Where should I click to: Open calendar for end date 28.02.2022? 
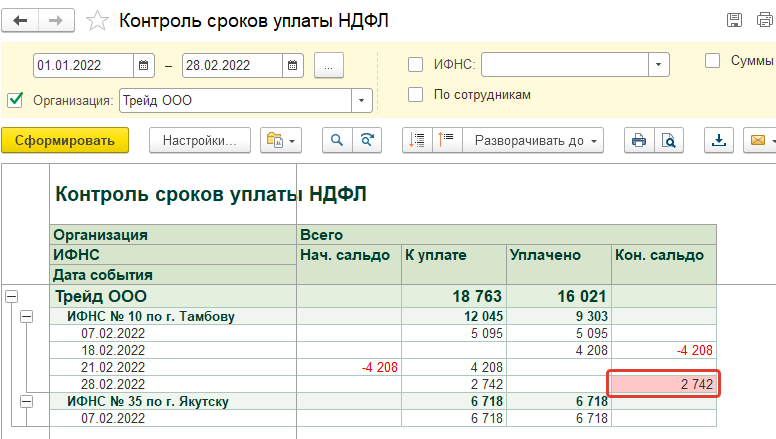[x=292, y=65]
